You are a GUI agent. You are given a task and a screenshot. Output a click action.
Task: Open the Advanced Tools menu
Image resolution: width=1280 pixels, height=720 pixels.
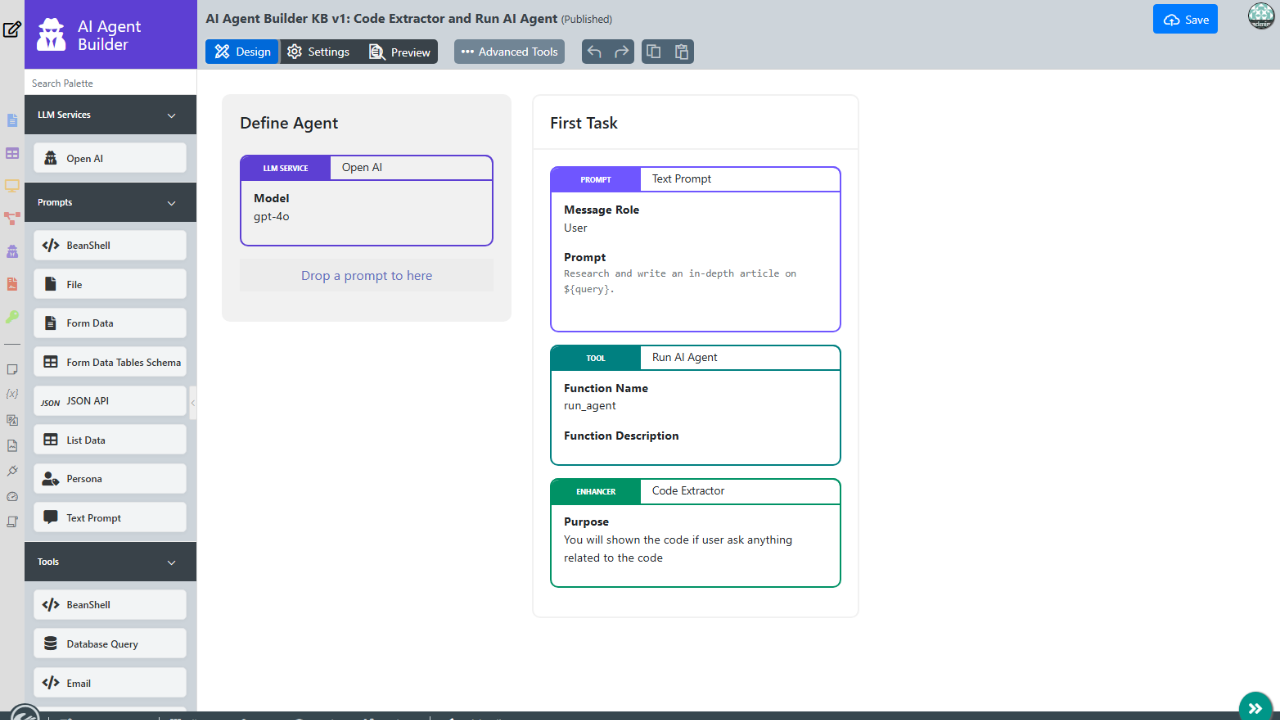pyautogui.click(x=509, y=52)
